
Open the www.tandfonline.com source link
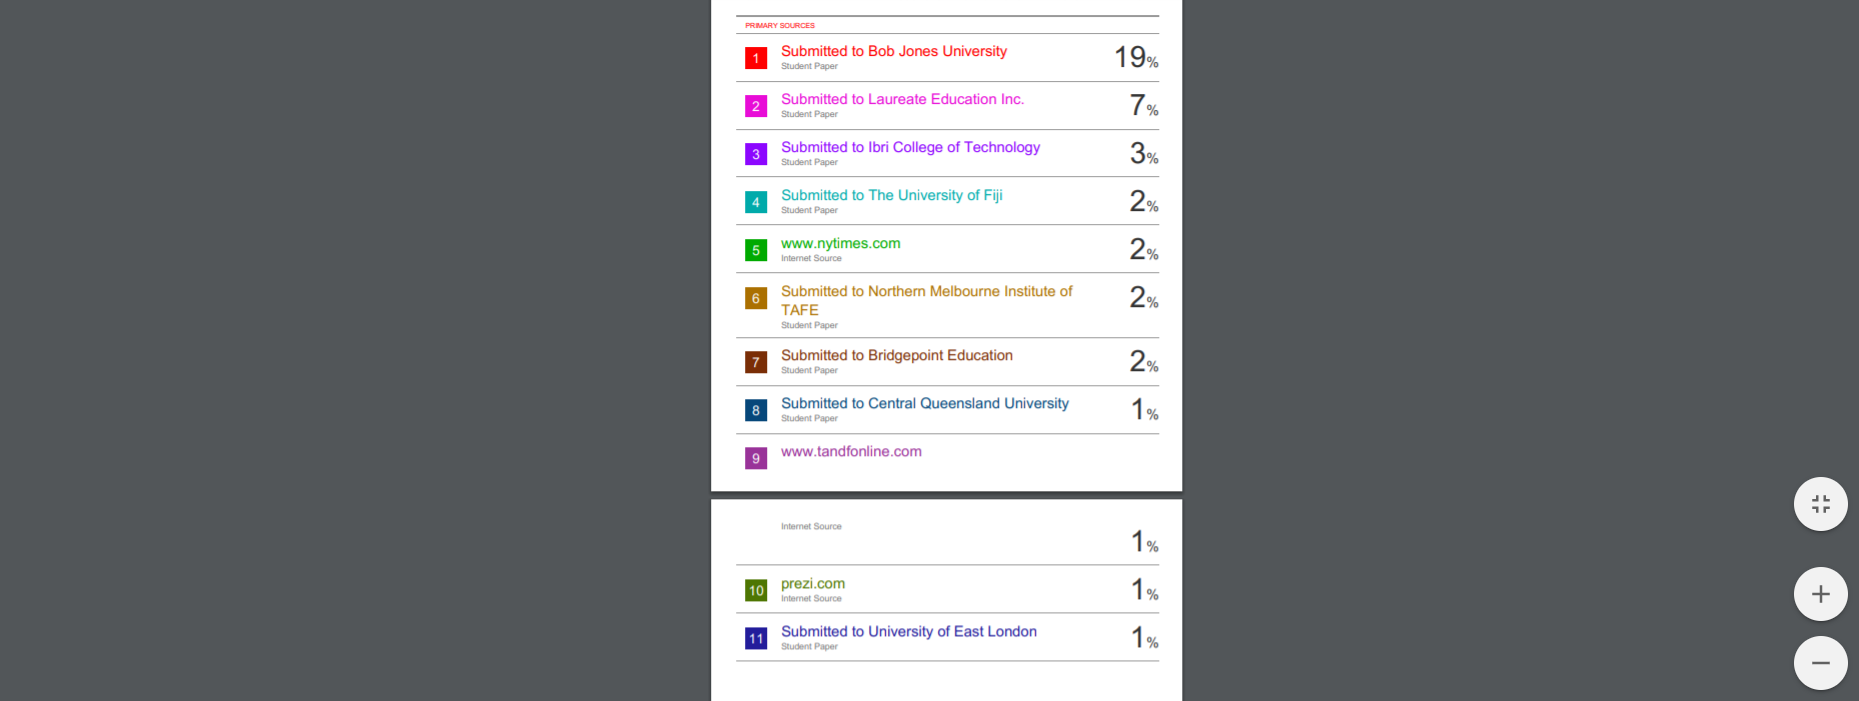(x=851, y=451)
